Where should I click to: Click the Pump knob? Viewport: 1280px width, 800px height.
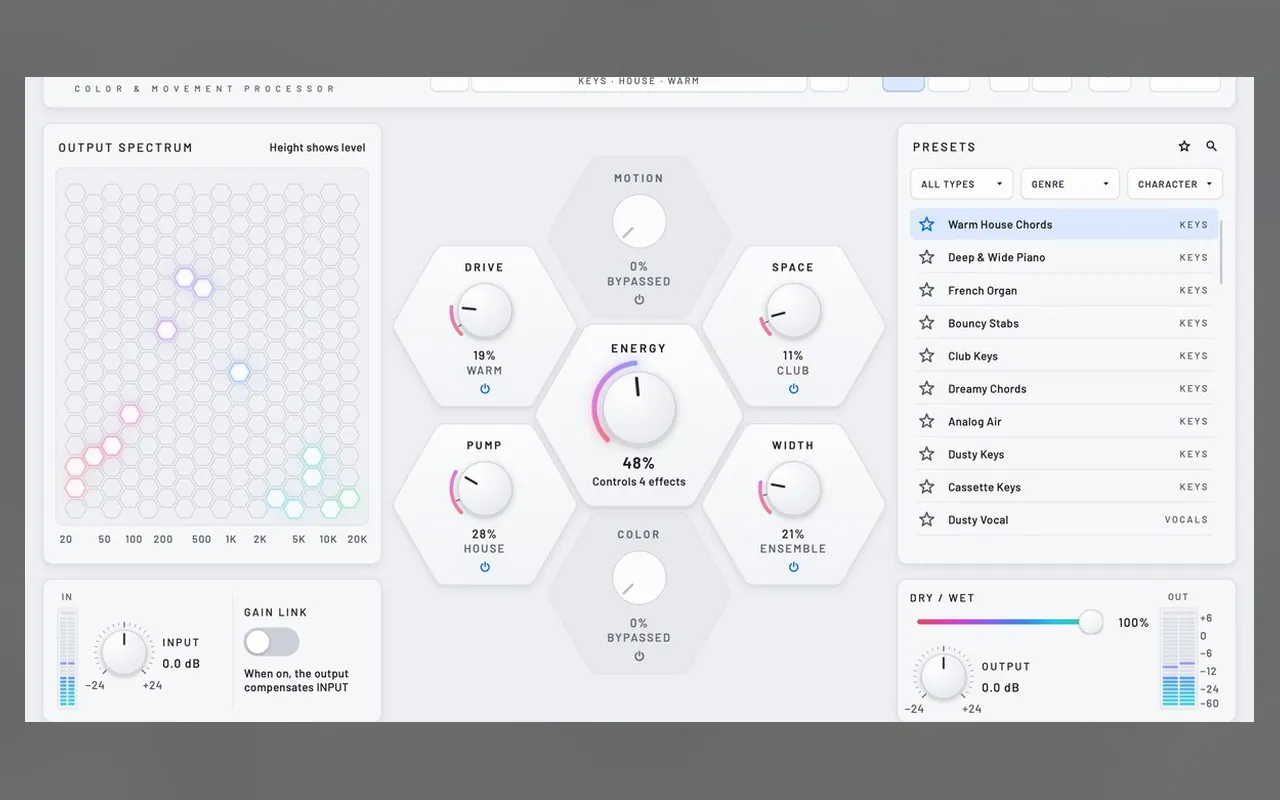pyautogui.click(x=485, y=489)
